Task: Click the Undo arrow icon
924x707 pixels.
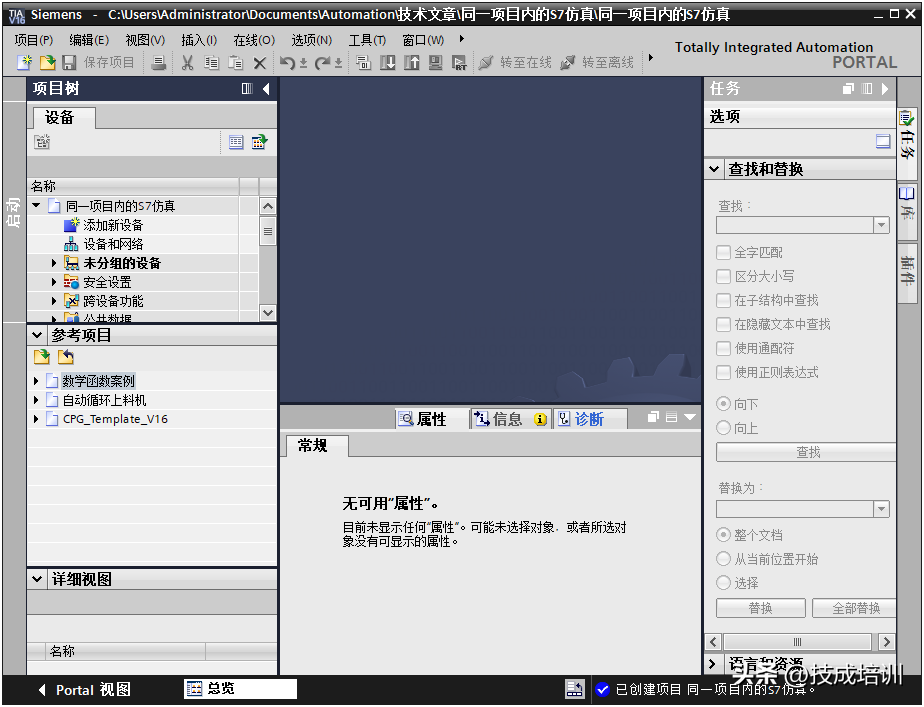Action: (288, 62)
